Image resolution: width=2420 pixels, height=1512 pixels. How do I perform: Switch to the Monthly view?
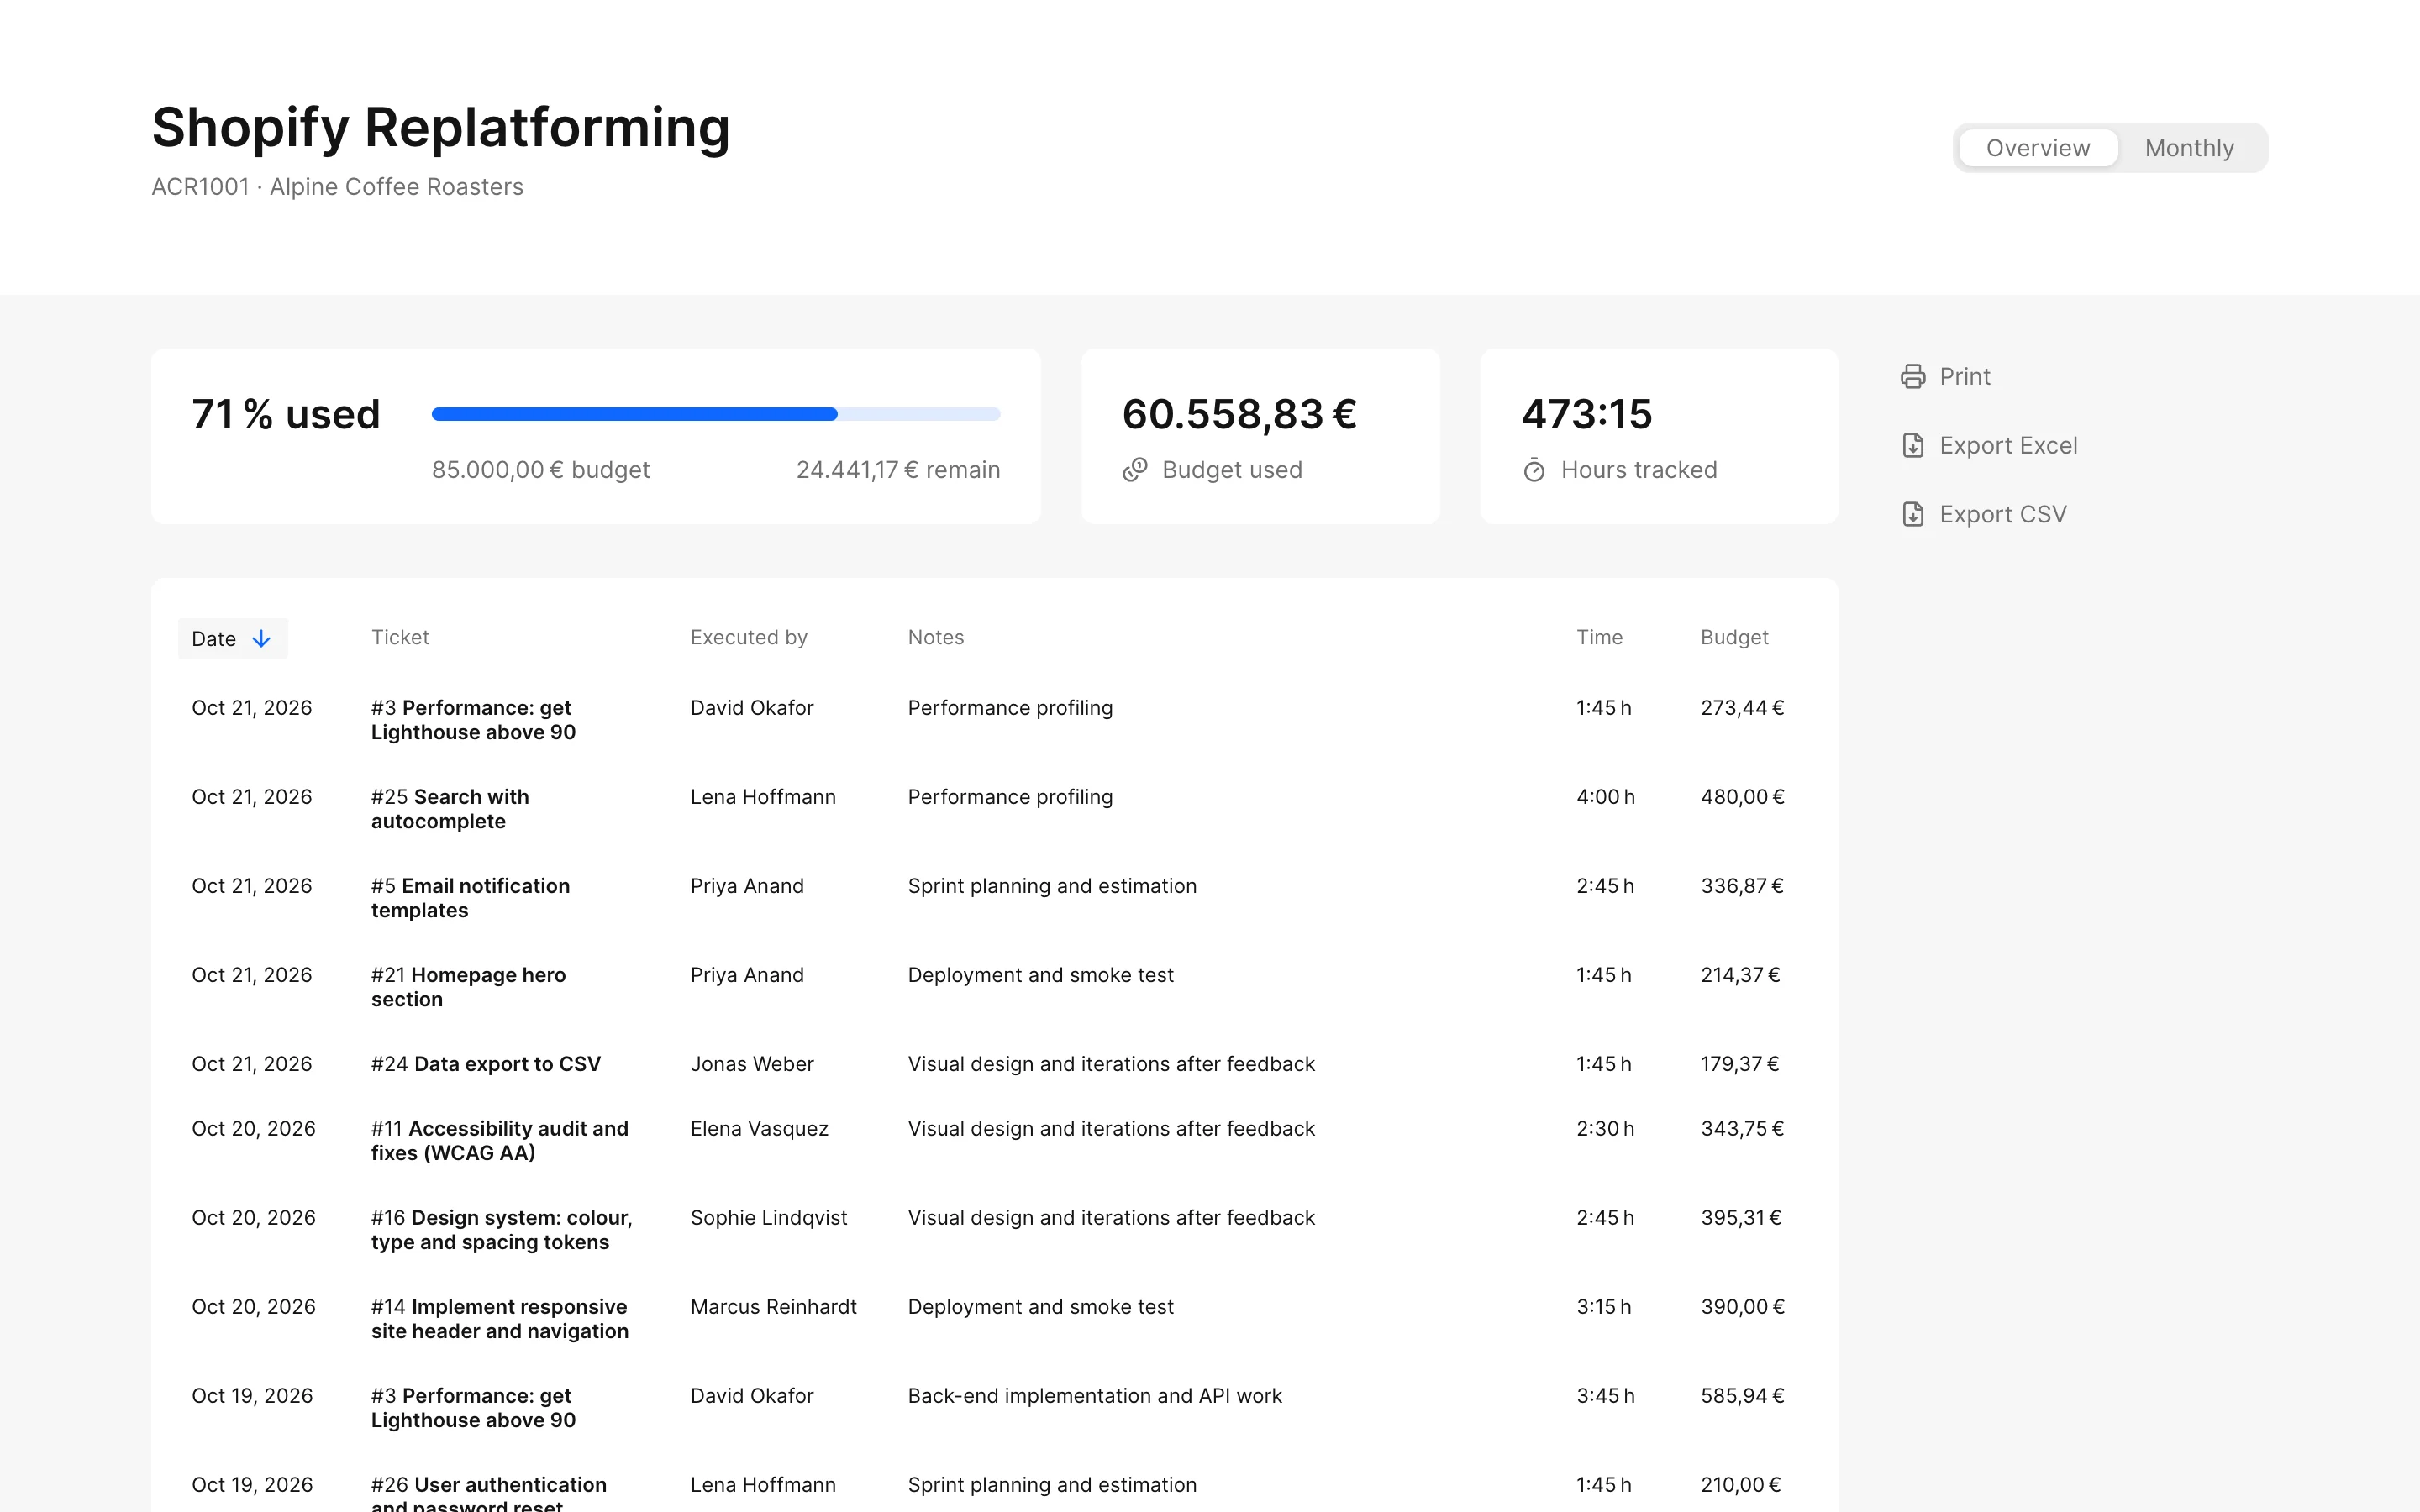pyautogui.click(x=2189, y=148)
